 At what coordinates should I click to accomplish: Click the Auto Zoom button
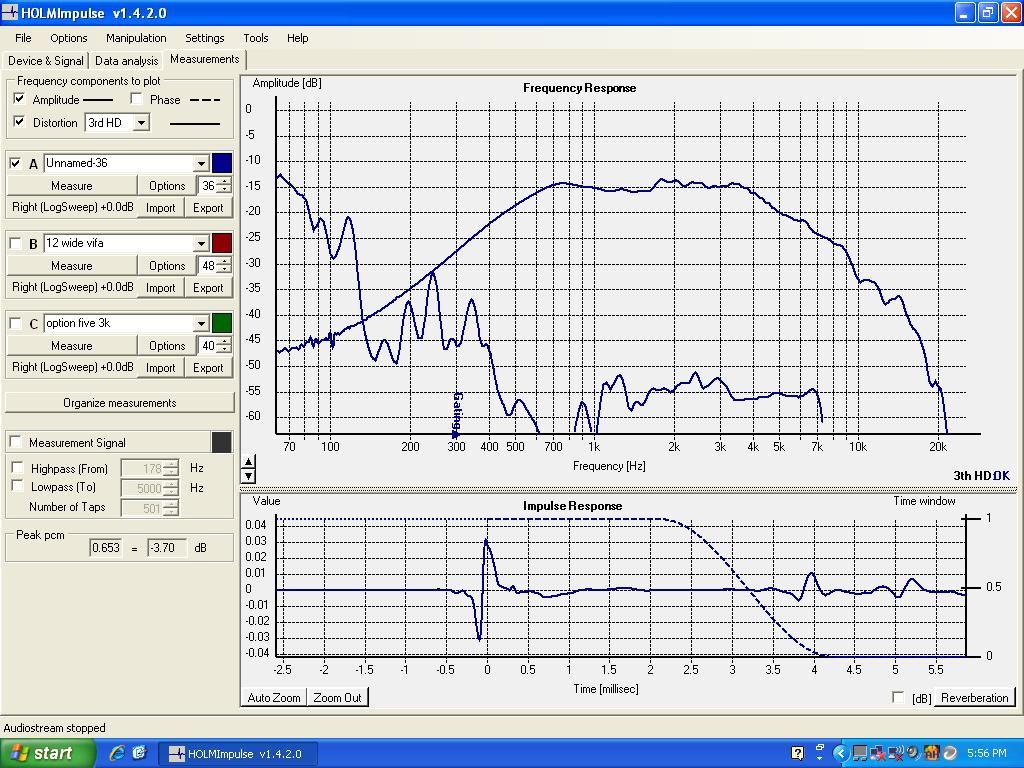pos(274,697)
